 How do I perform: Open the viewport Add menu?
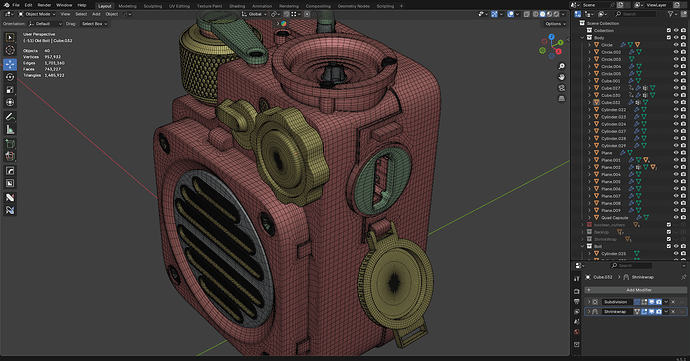click(x=96, y=14)
